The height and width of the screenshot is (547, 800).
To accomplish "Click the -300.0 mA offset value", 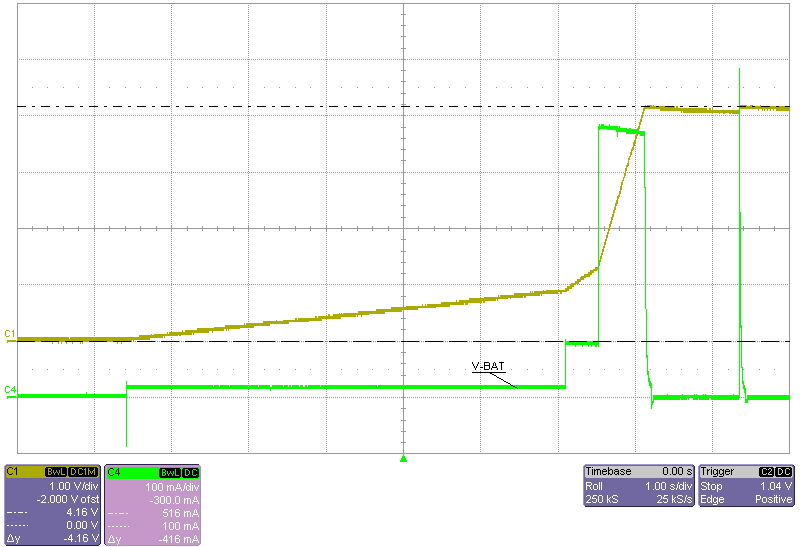I will pos(174,500).
